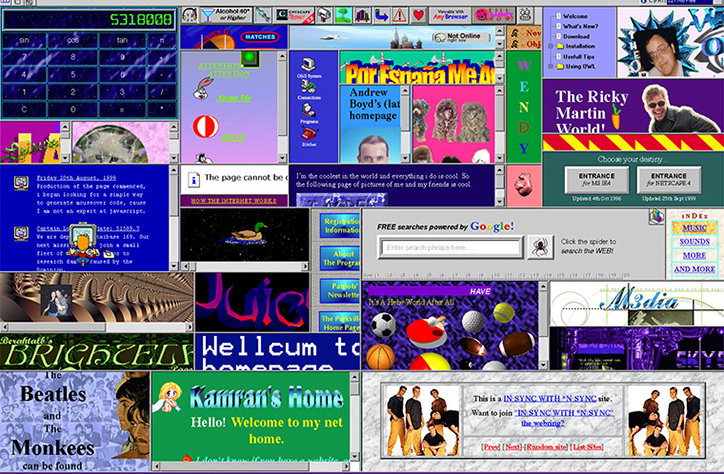Click the spider search button

coord(540,247)
